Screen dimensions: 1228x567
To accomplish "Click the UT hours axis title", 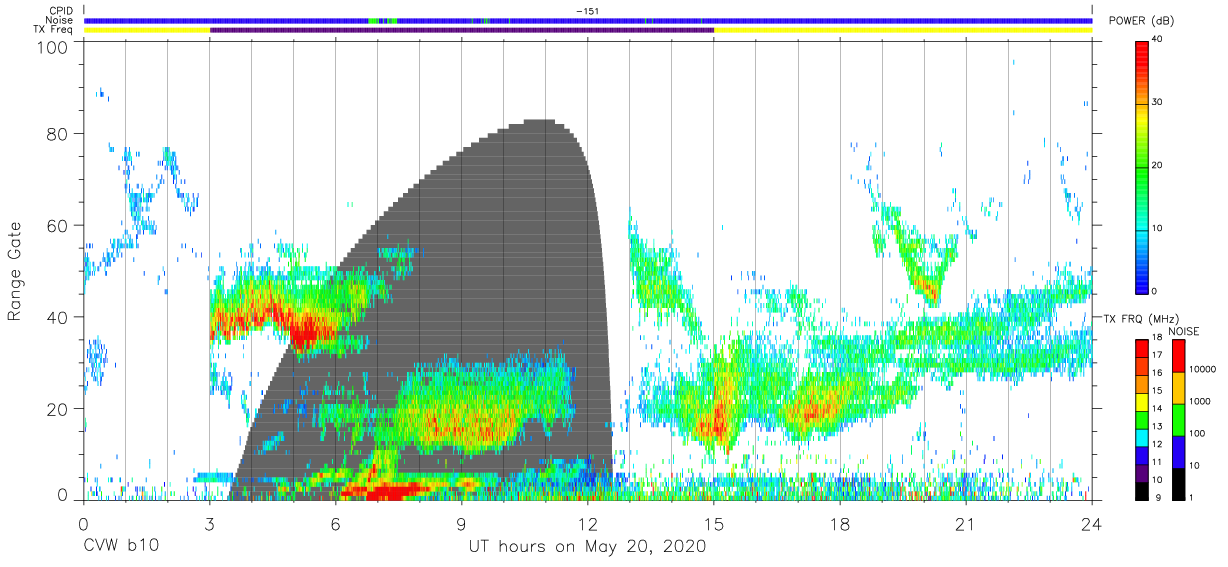I will pyautogui.click(x=587, y=548).
